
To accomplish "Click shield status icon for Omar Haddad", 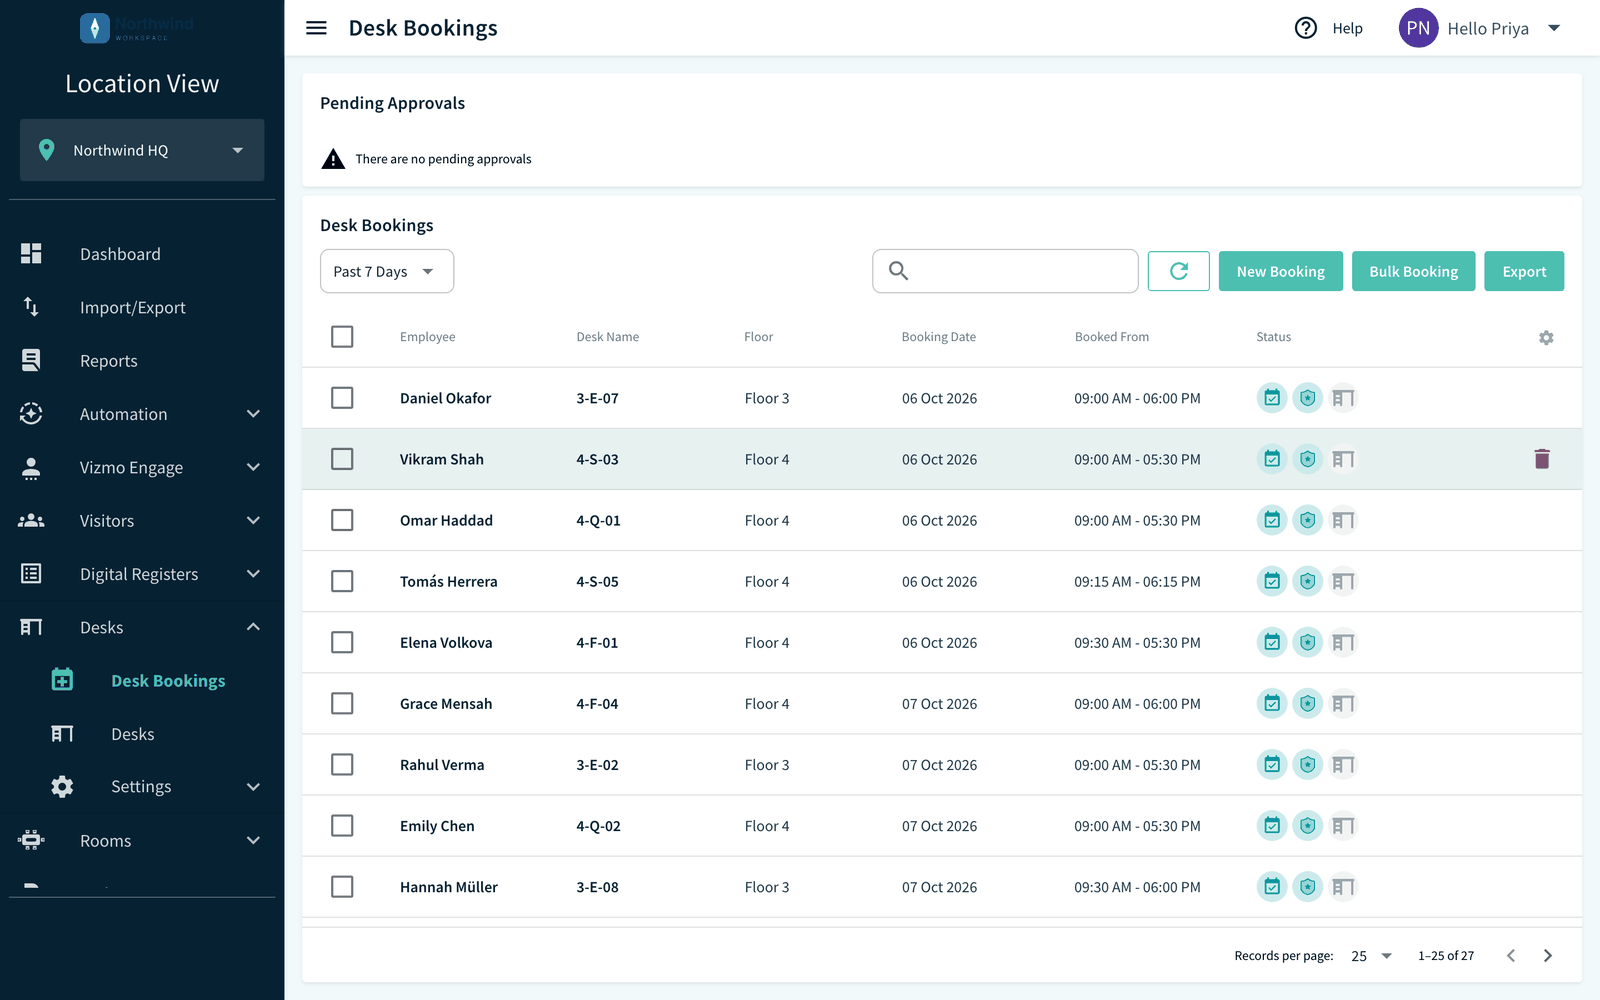I will pos(1308,520).
